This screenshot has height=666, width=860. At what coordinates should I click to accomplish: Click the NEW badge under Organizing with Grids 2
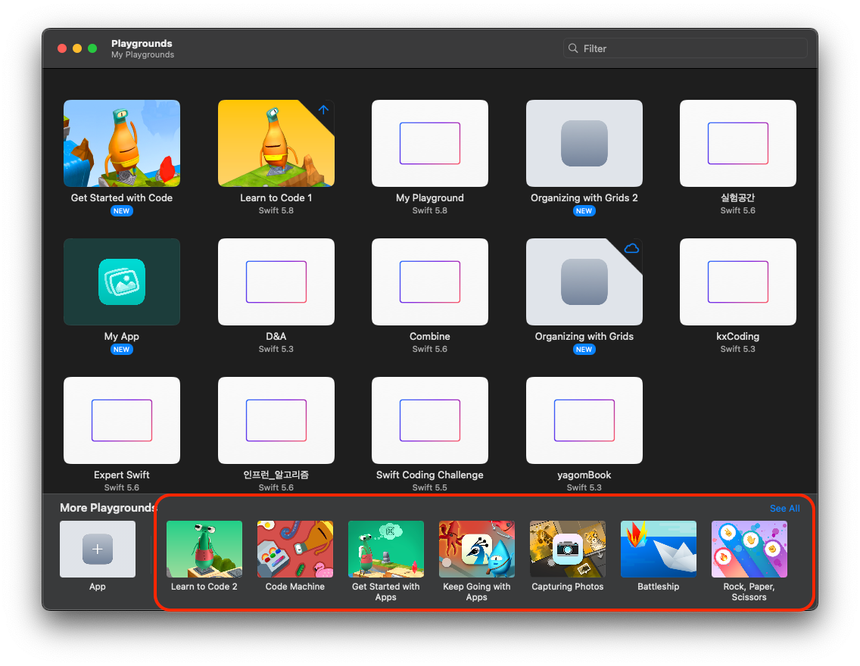(x=584, y=211)
